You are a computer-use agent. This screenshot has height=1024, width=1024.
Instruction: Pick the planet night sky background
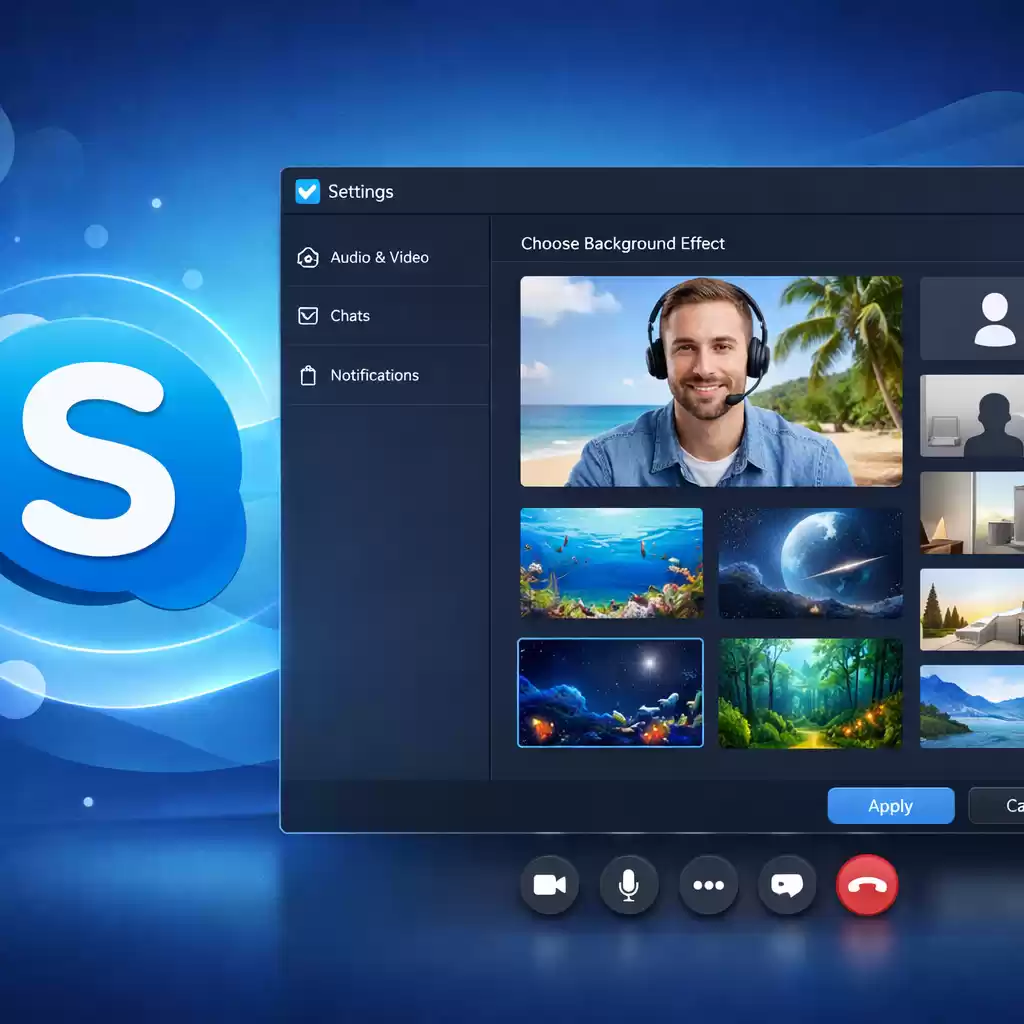tap(810, 563)
